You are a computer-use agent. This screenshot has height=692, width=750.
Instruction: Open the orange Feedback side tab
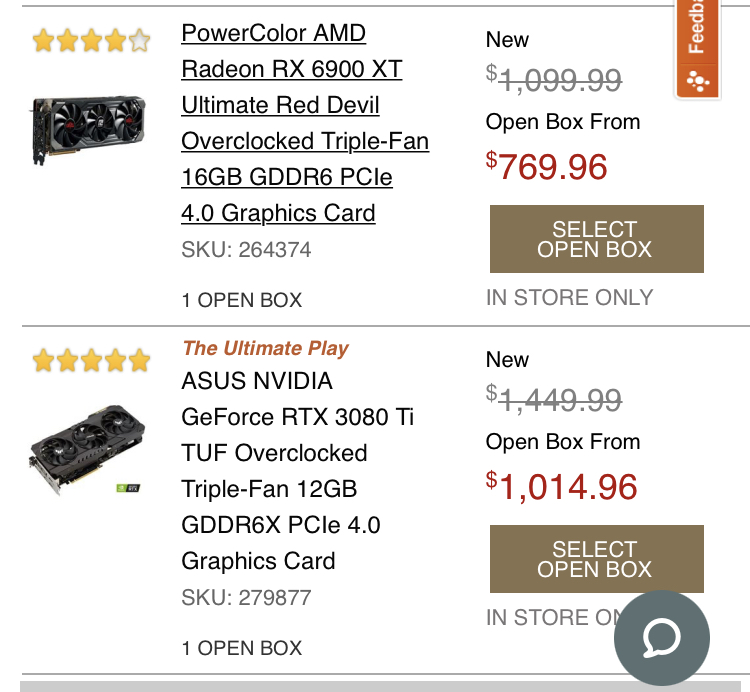(697, 47)
